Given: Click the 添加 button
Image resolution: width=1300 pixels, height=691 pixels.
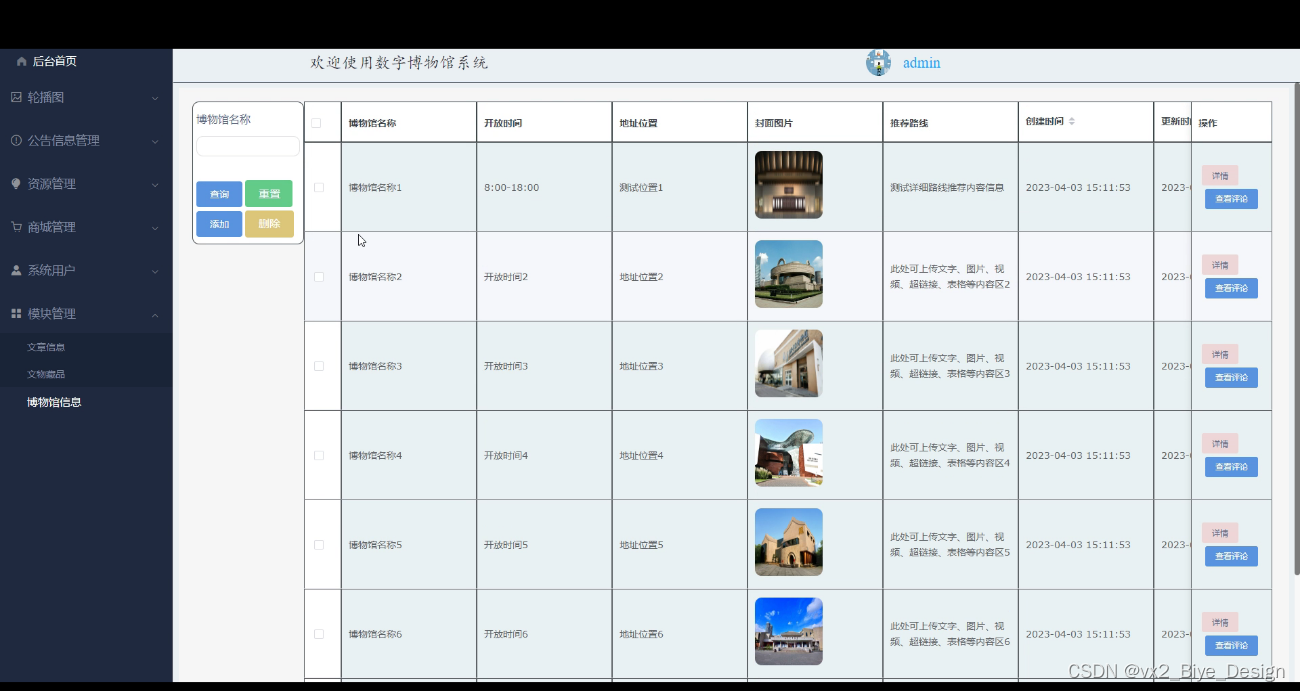Looking at the screenshot, I should [219, 224].
